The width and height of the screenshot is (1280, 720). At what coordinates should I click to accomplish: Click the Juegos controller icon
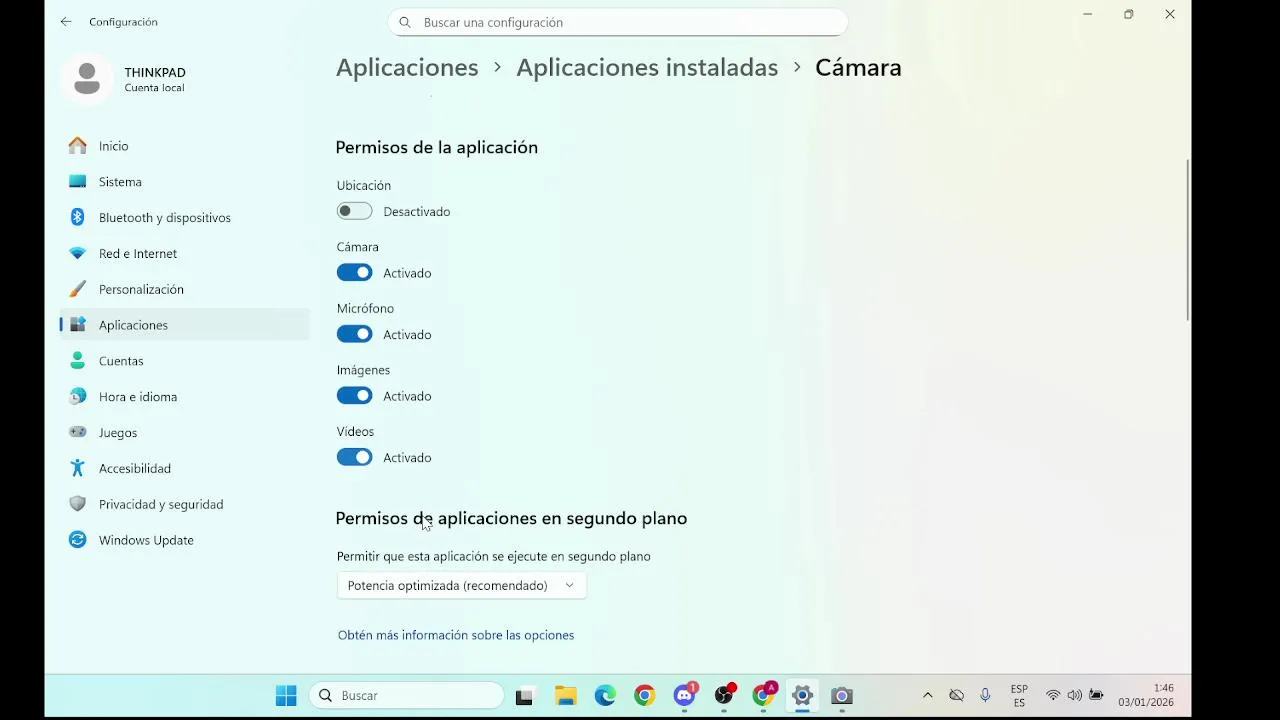click(77, 433)
